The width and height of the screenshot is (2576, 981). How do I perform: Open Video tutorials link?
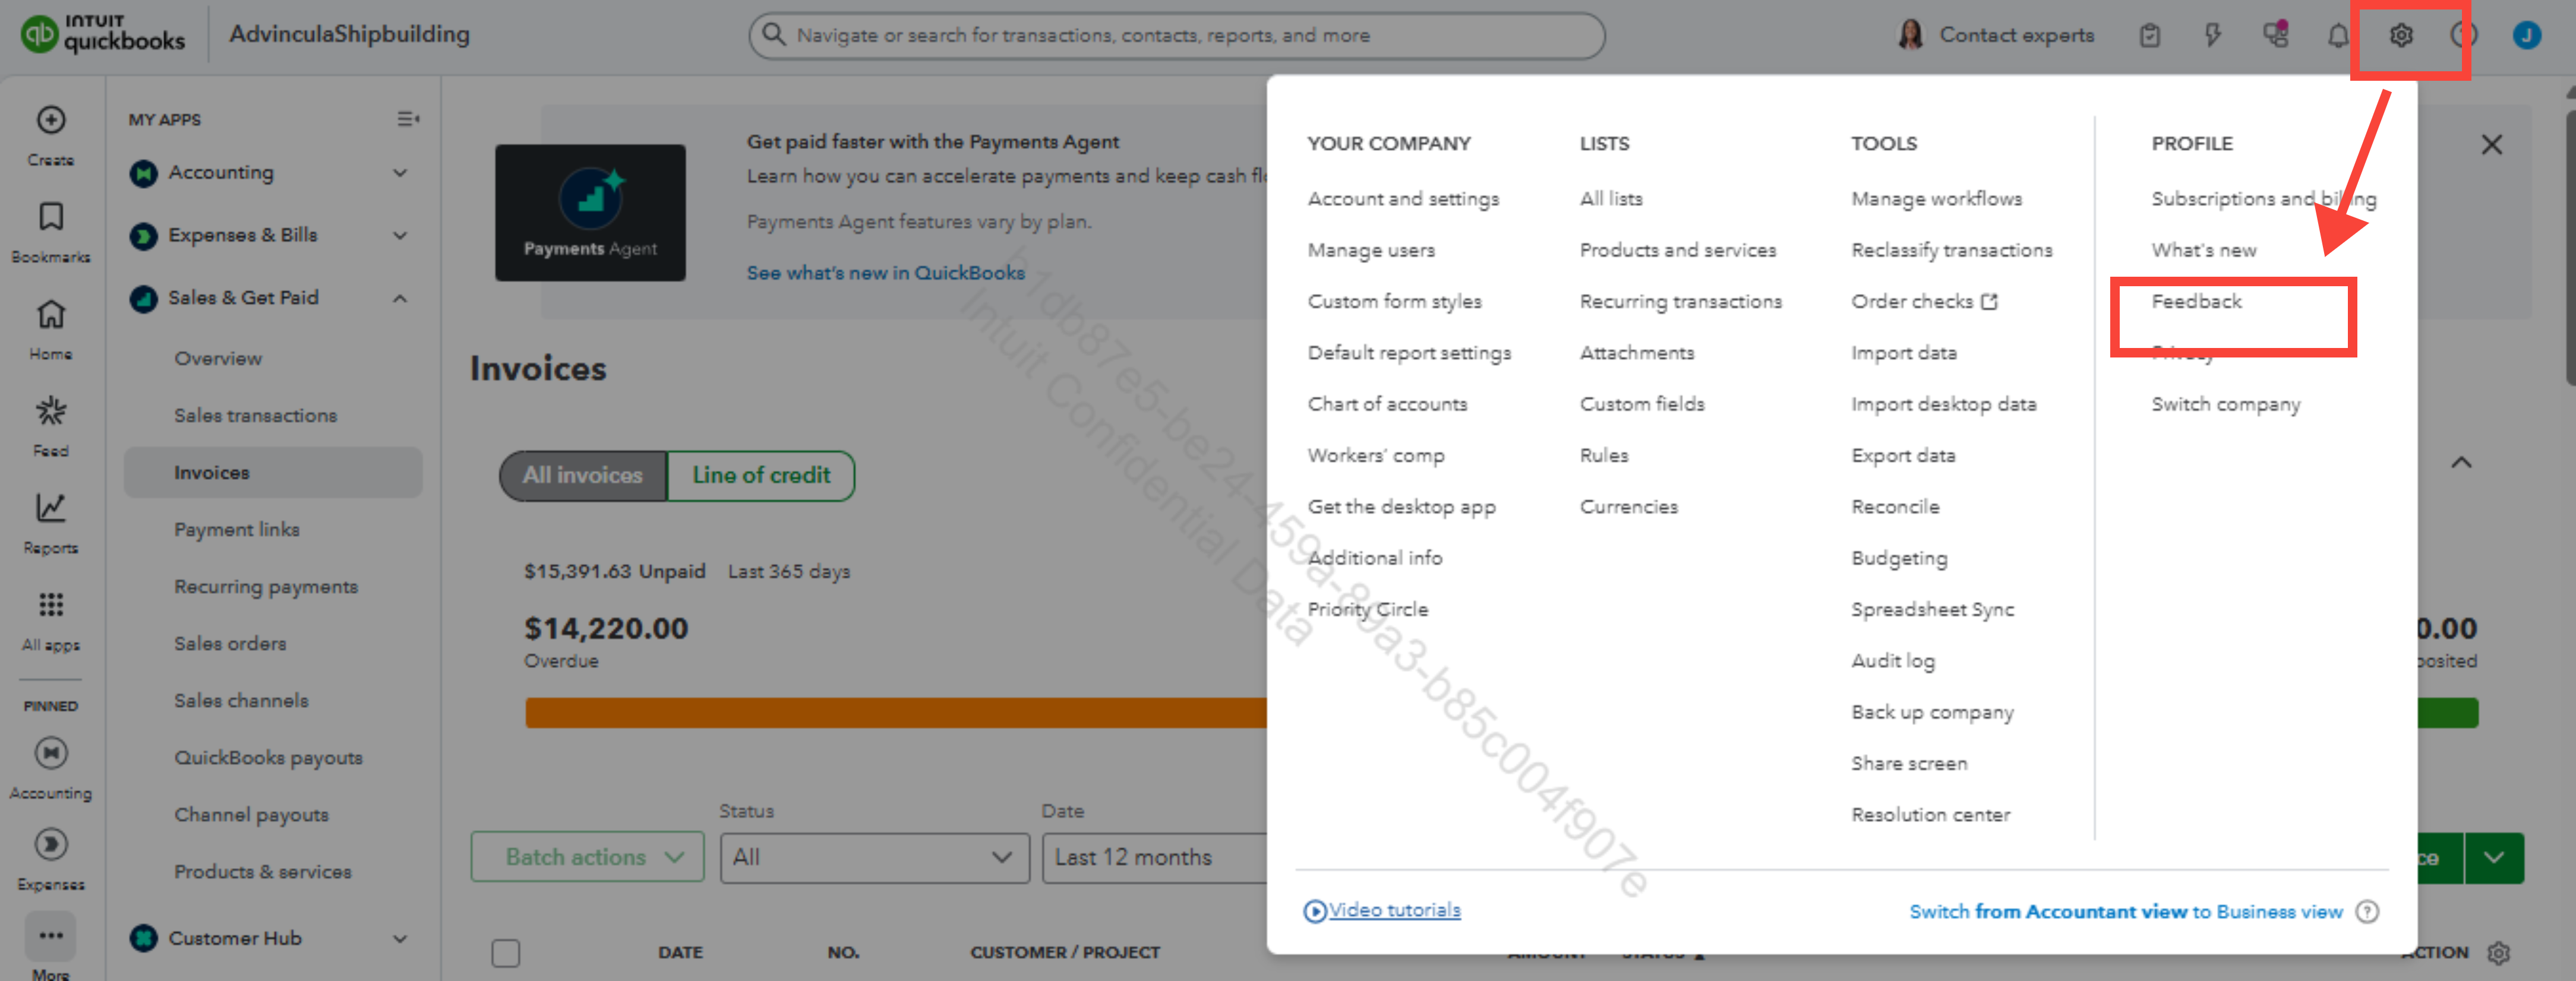coord(1393,910)
